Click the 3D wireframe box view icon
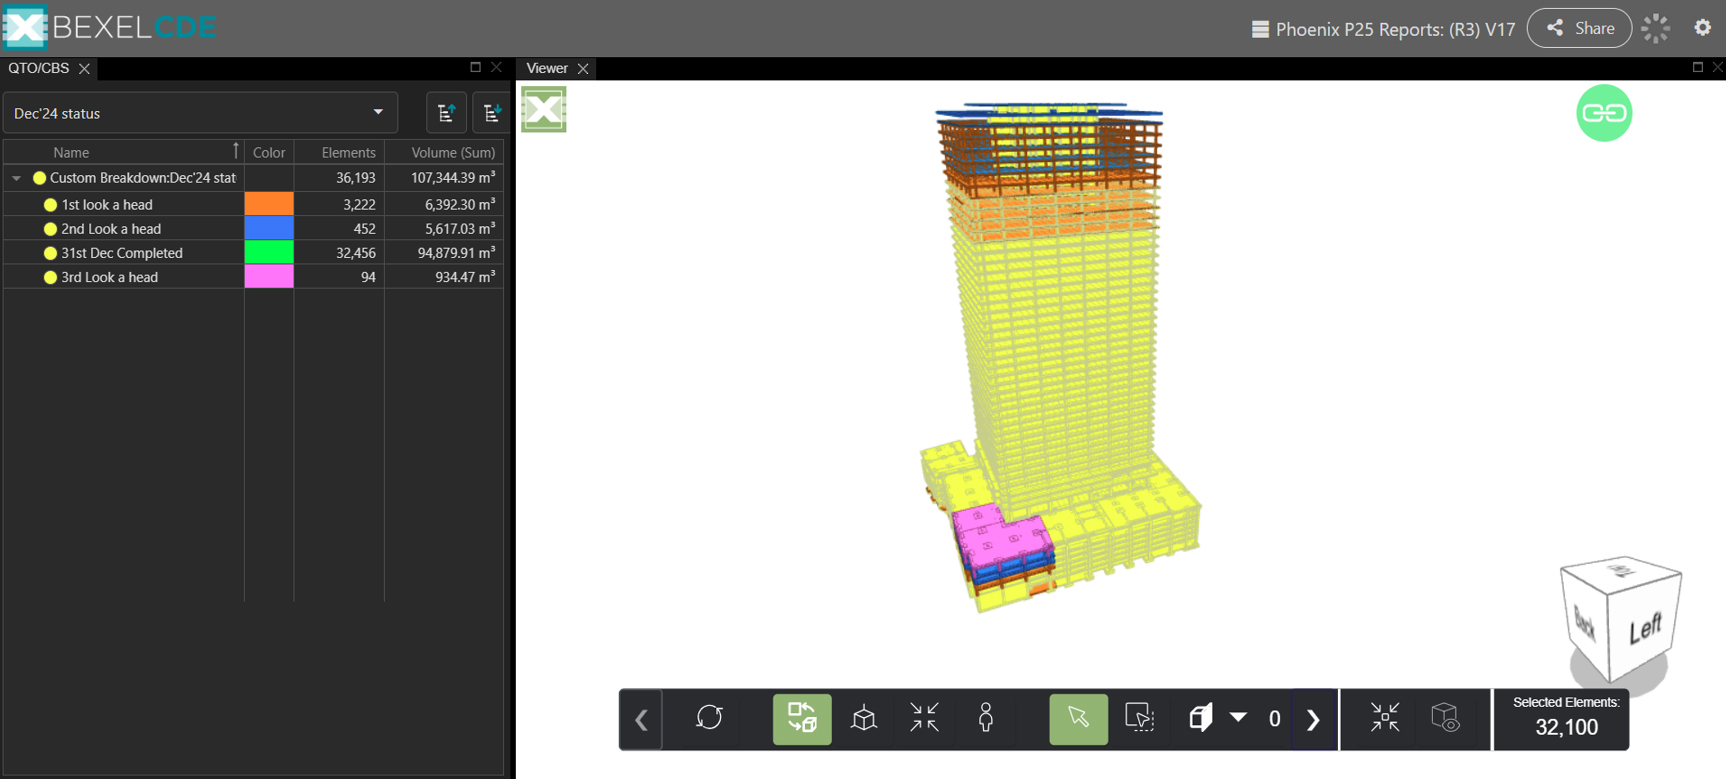1726x779 pixels. coord(863,718)
